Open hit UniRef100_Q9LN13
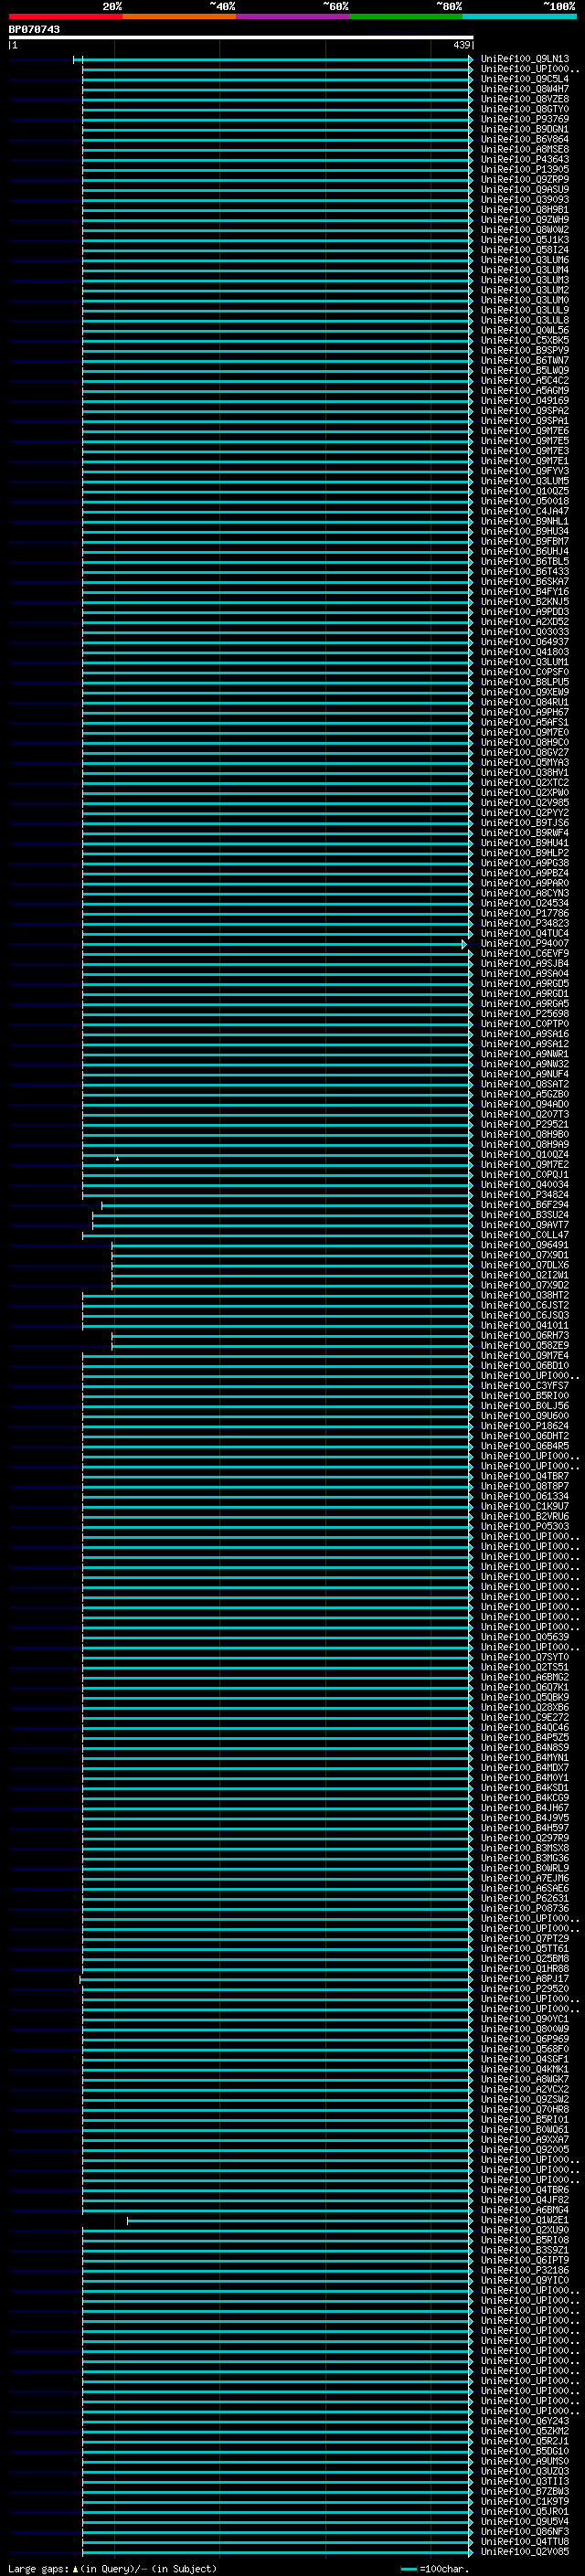The height and width of the screenshot is (2576, 585). click(525, 59)
